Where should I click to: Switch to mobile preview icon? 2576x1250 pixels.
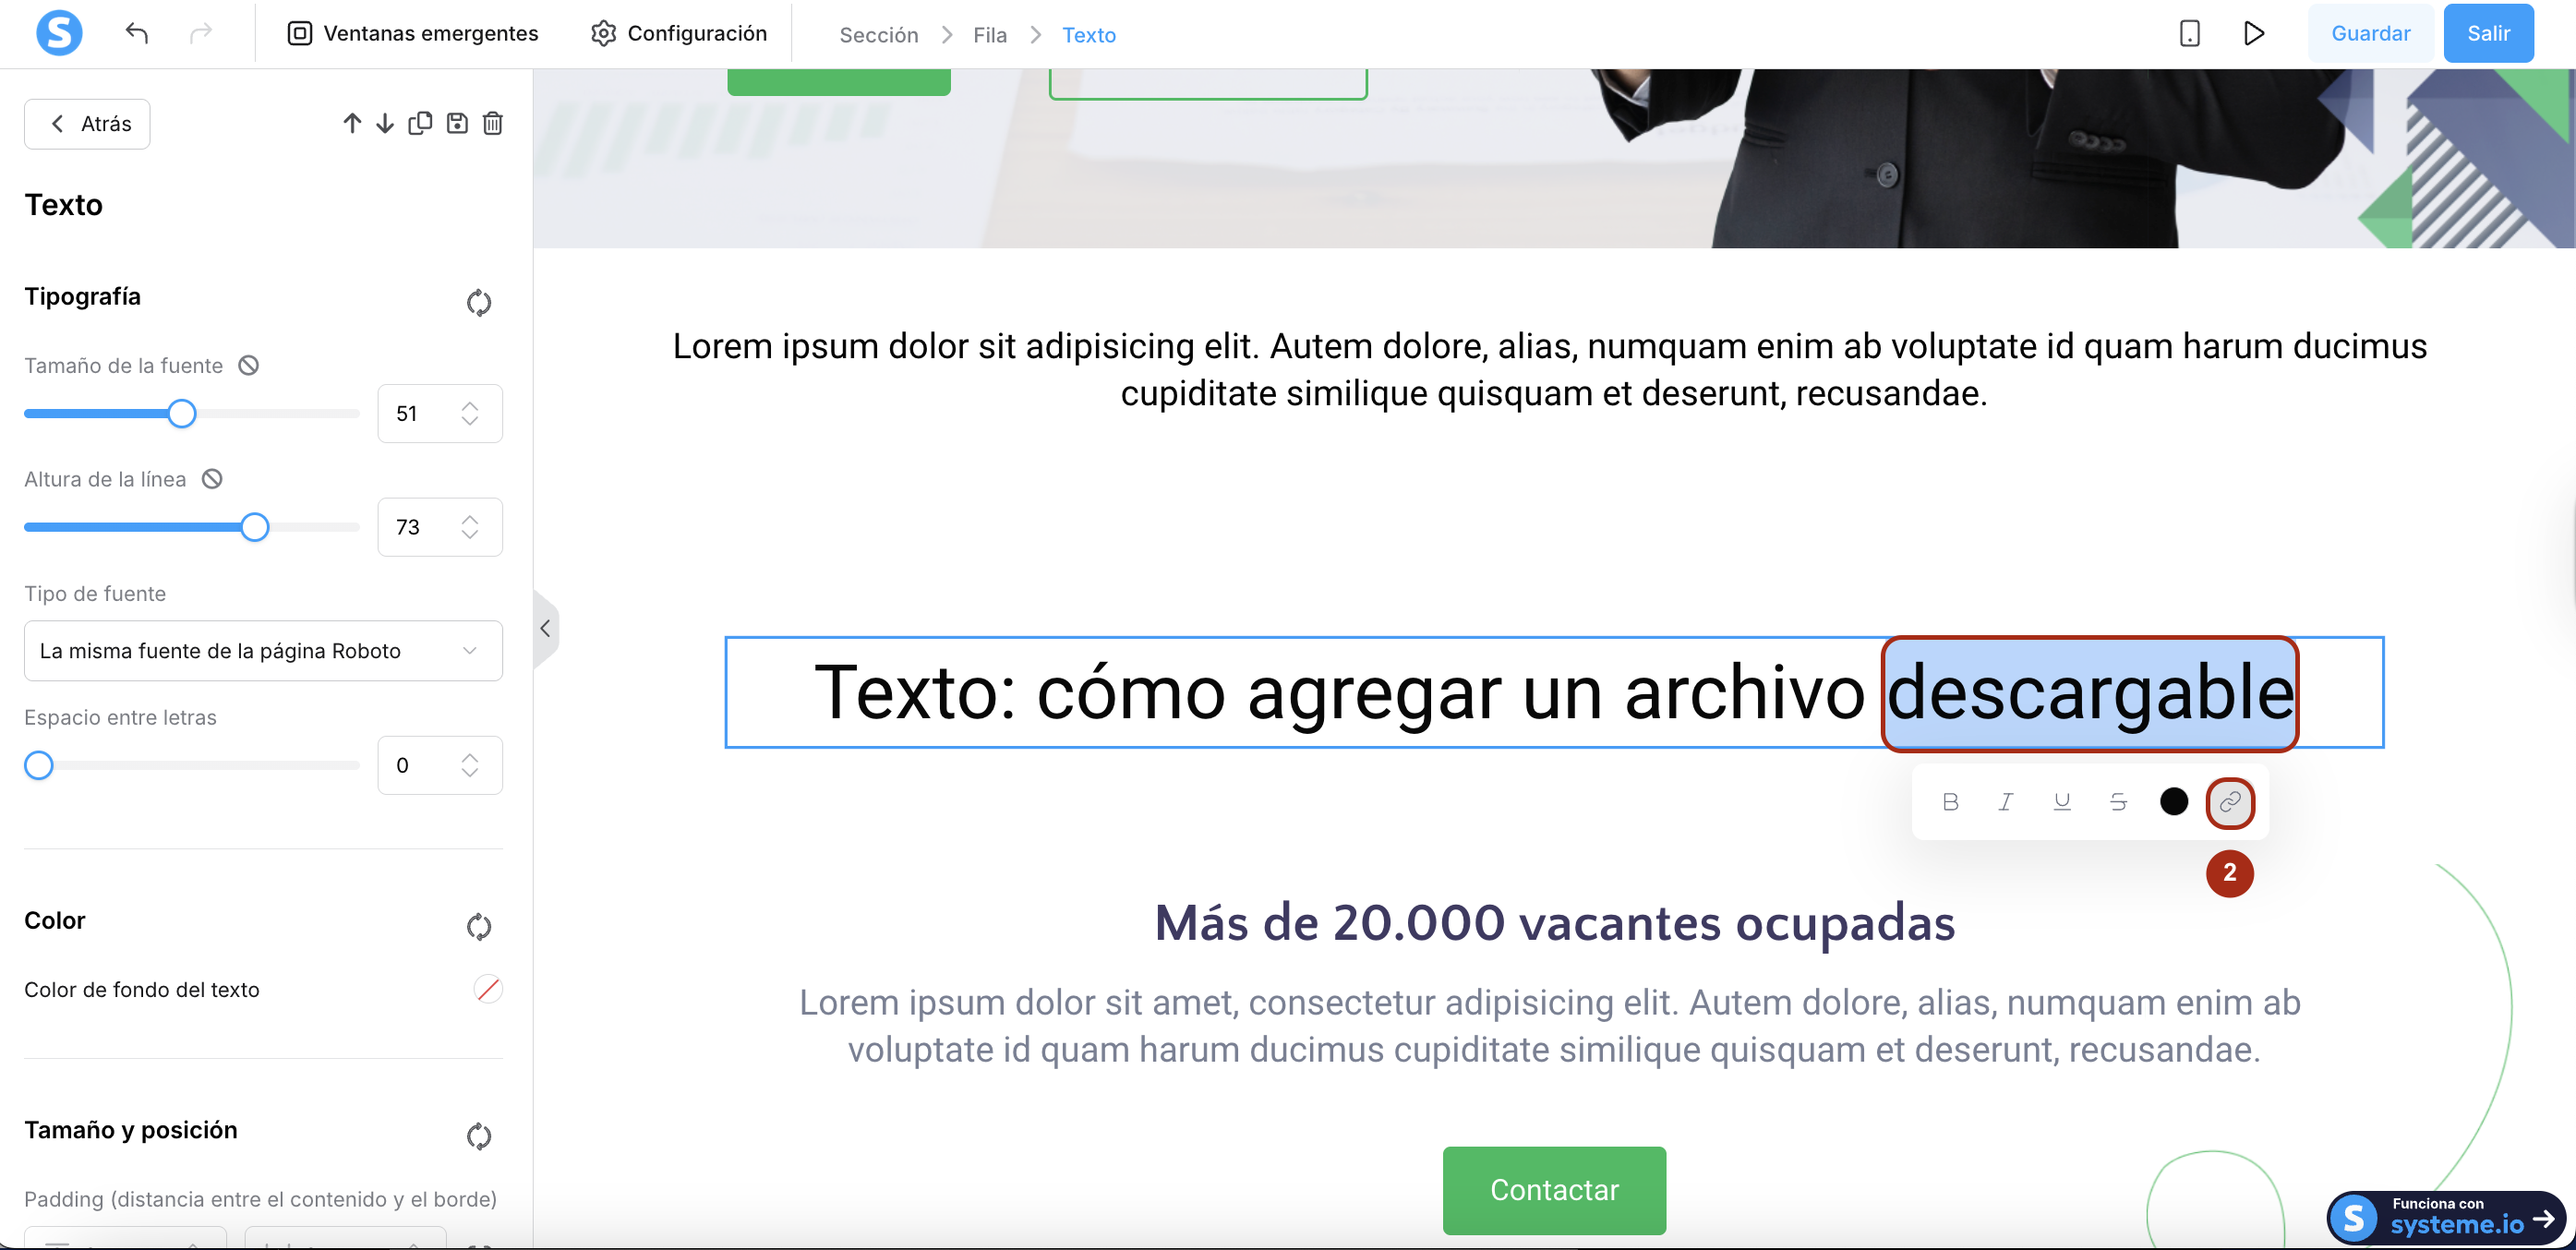point(2189,34)
